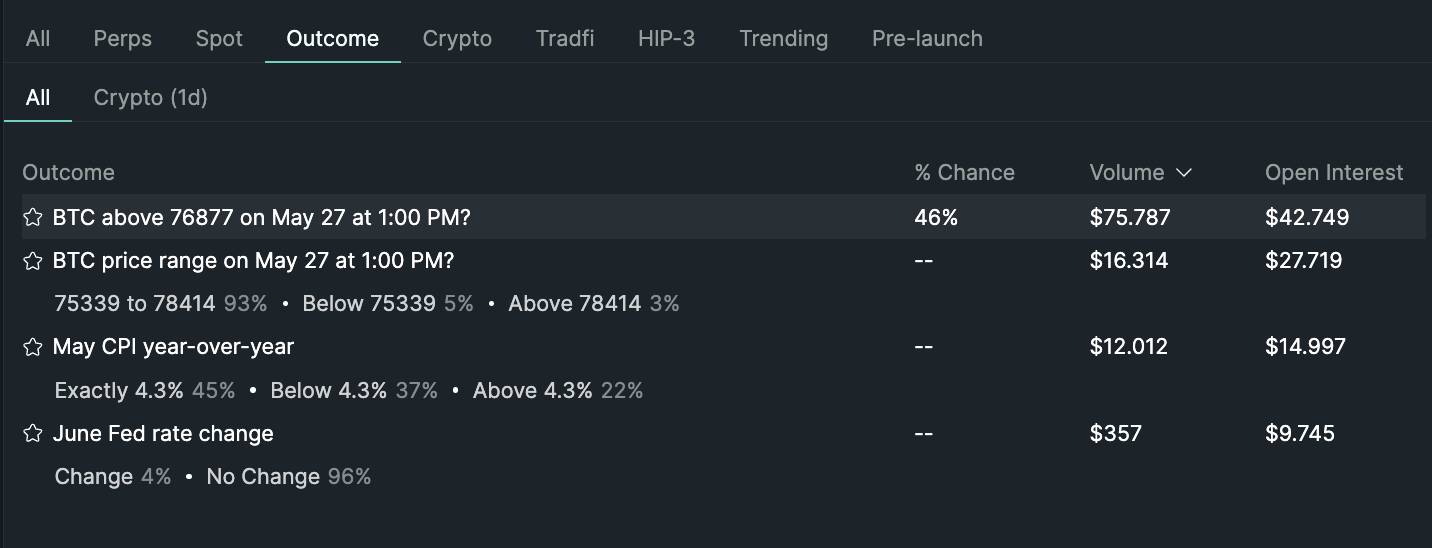Filter by Crypto (1d) sub-tab
1432x548 pixels.
[x=150, y=97]
